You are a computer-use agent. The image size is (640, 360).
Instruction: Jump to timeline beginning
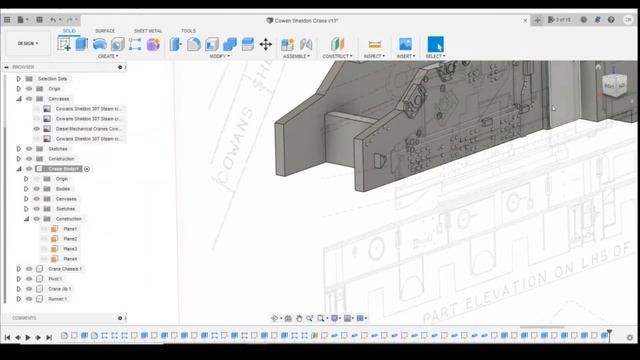click(x=7, y=337)
